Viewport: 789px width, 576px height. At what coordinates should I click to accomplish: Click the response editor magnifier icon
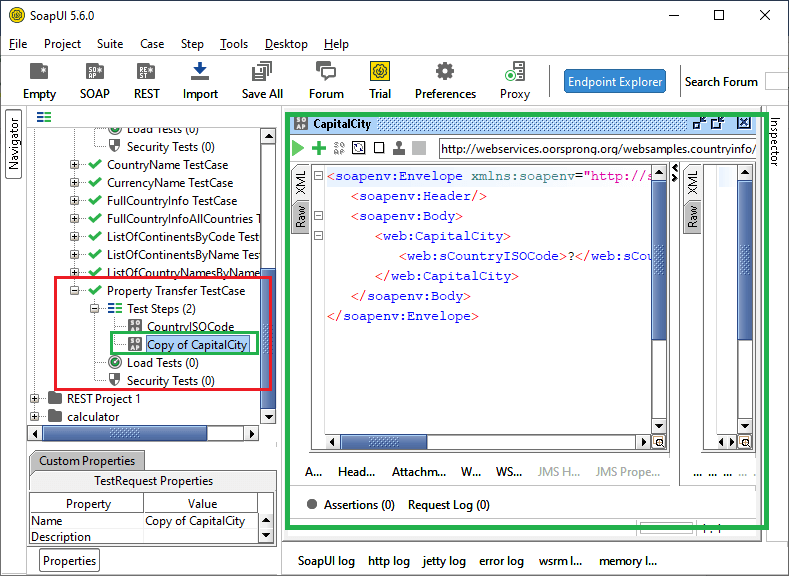(745, 442)
